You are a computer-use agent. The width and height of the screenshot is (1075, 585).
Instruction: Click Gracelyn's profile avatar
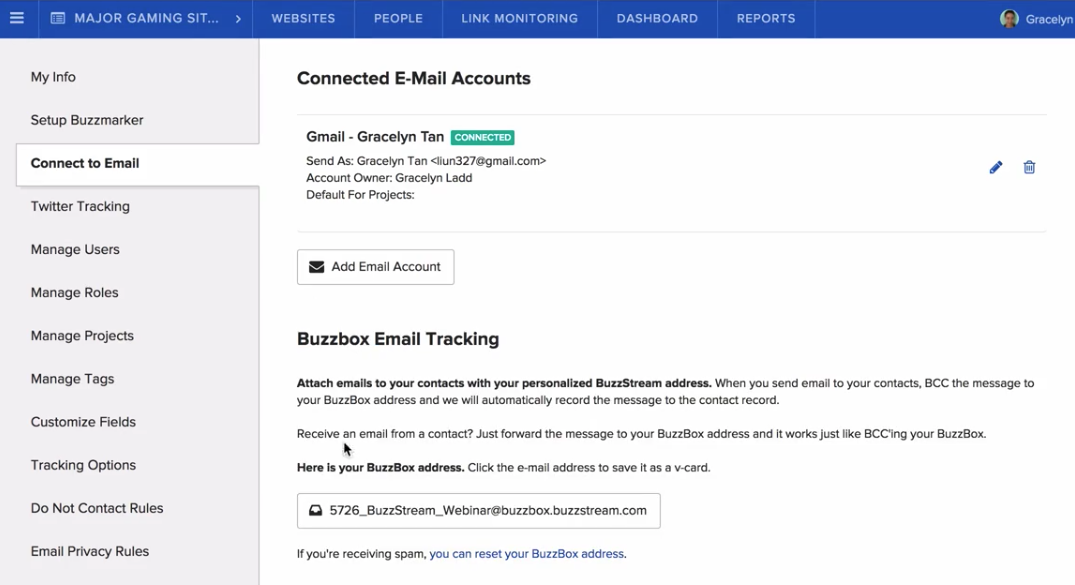[x=1009, y=19]
